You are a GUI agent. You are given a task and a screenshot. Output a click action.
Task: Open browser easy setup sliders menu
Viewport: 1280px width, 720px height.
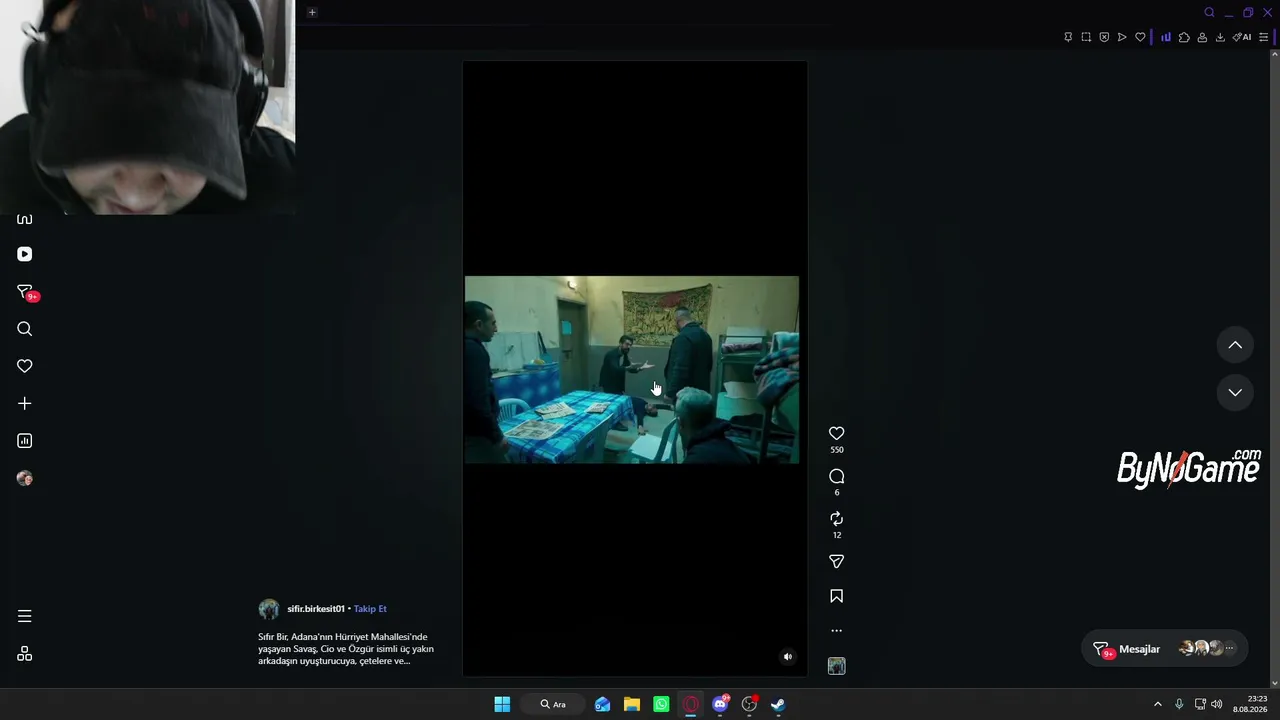(x=1264, y=37)
